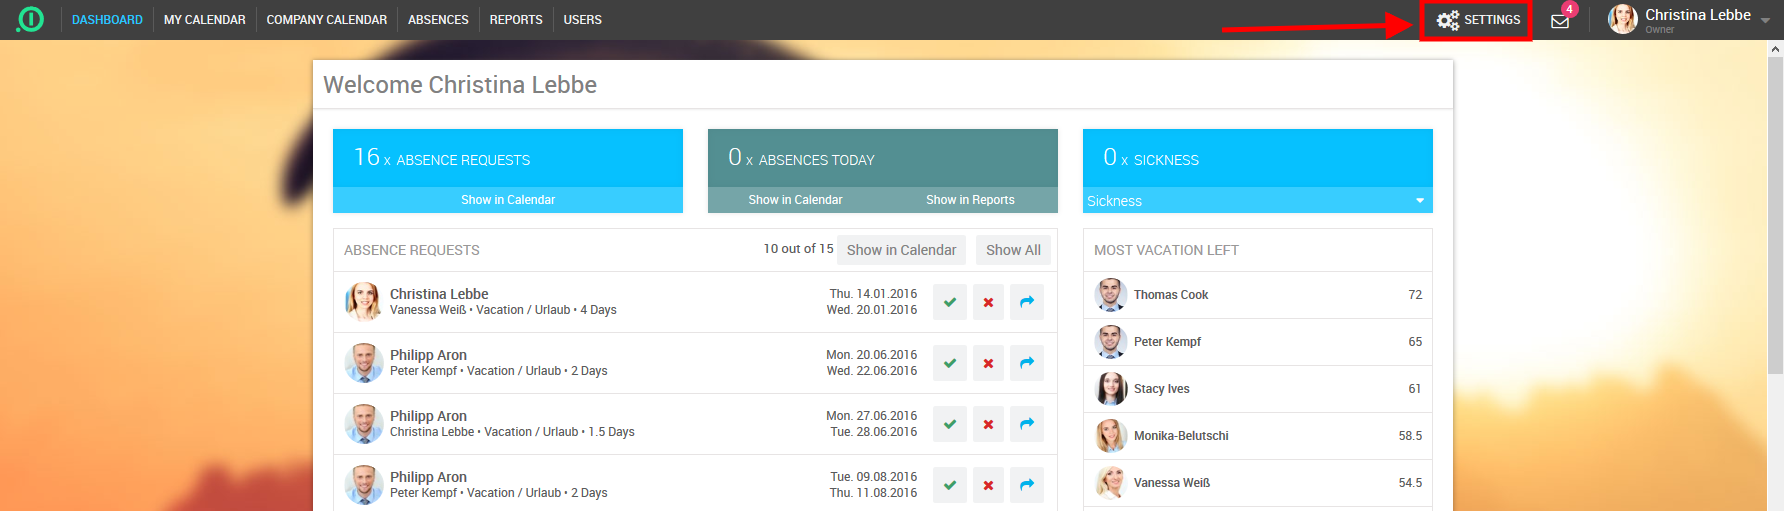Click the green app logo
This screenshot has height=511, width=1784.
pyautogui.click(x=31, y=19)
